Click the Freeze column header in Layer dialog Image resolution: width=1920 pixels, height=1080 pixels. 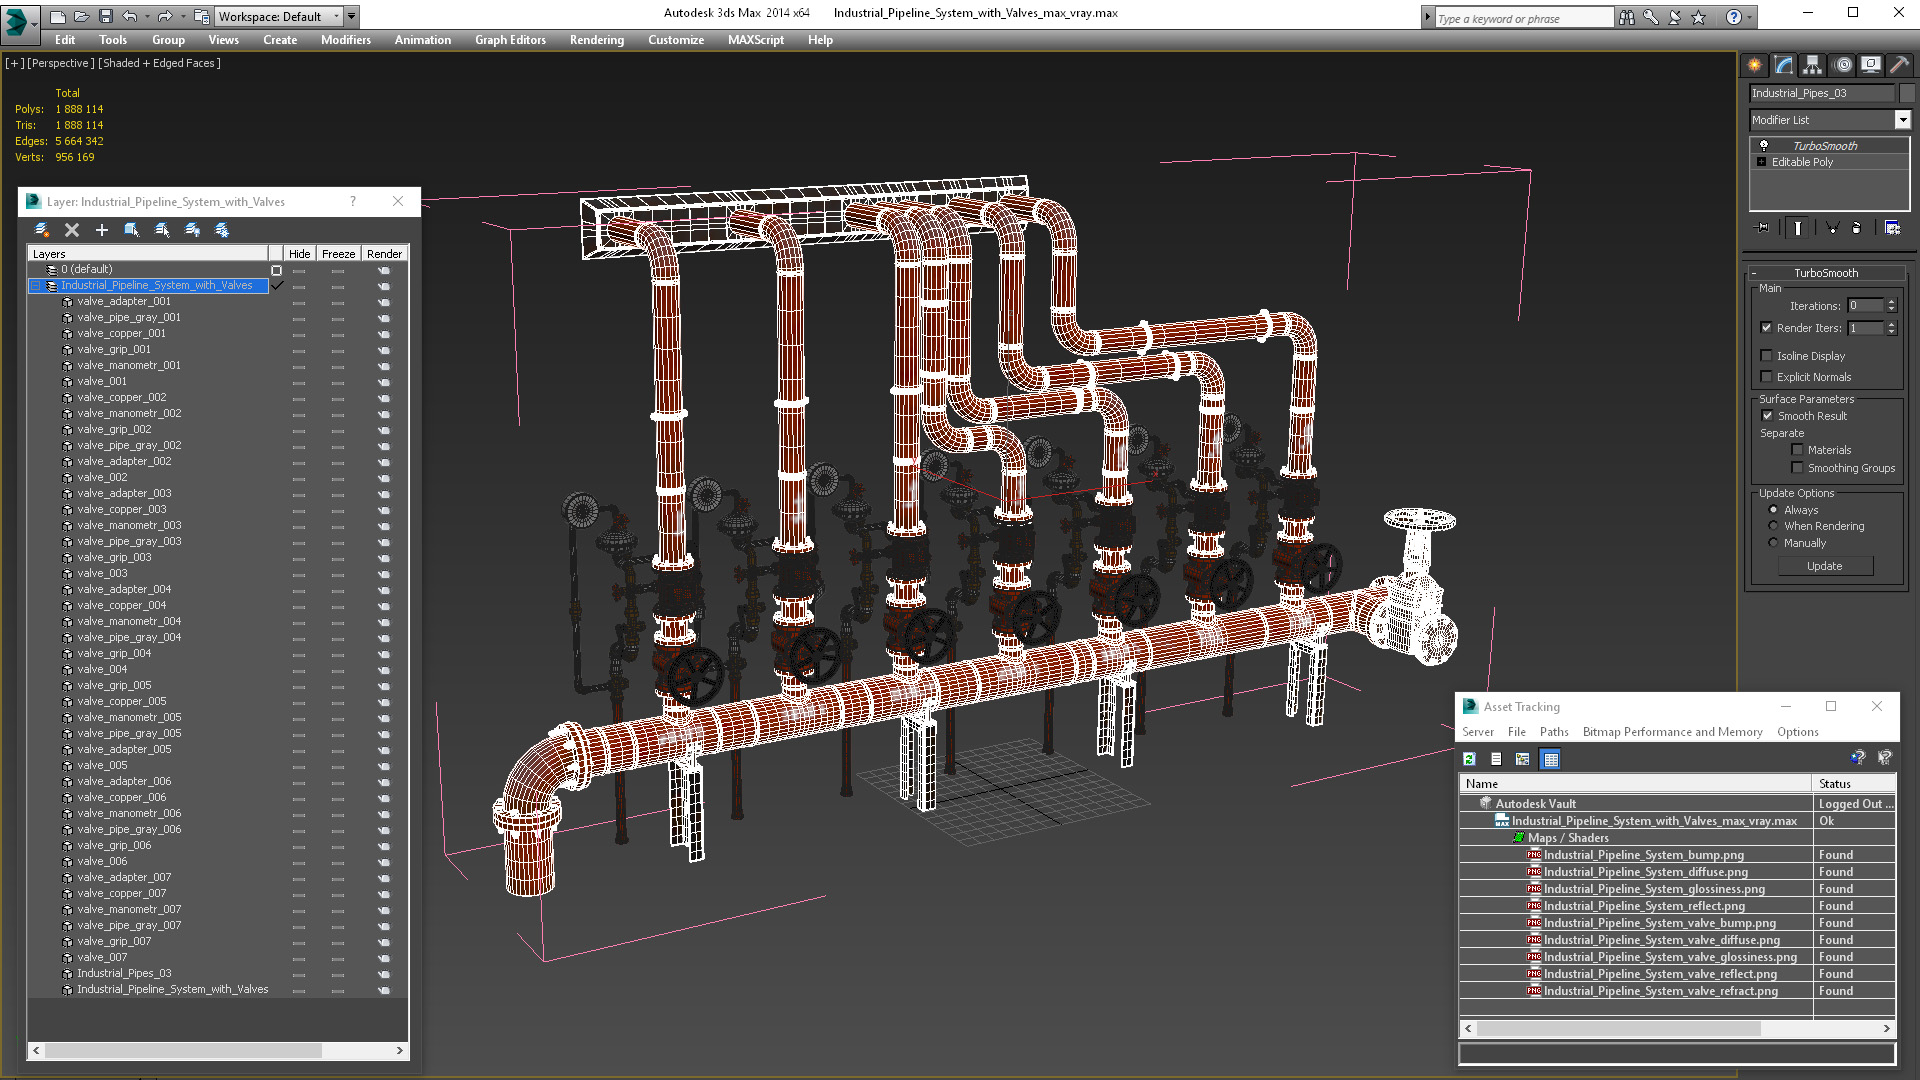[x=338, y=254]
